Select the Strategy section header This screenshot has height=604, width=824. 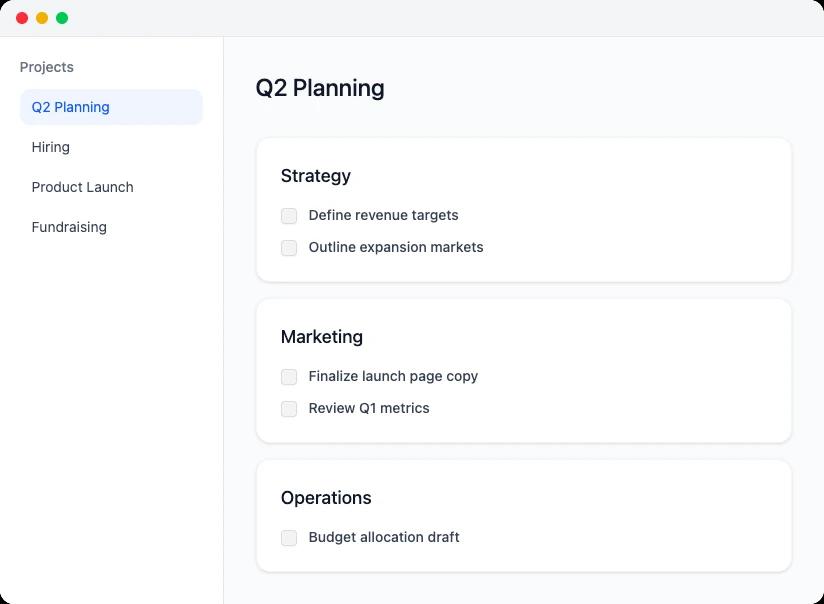pos(315,176)
